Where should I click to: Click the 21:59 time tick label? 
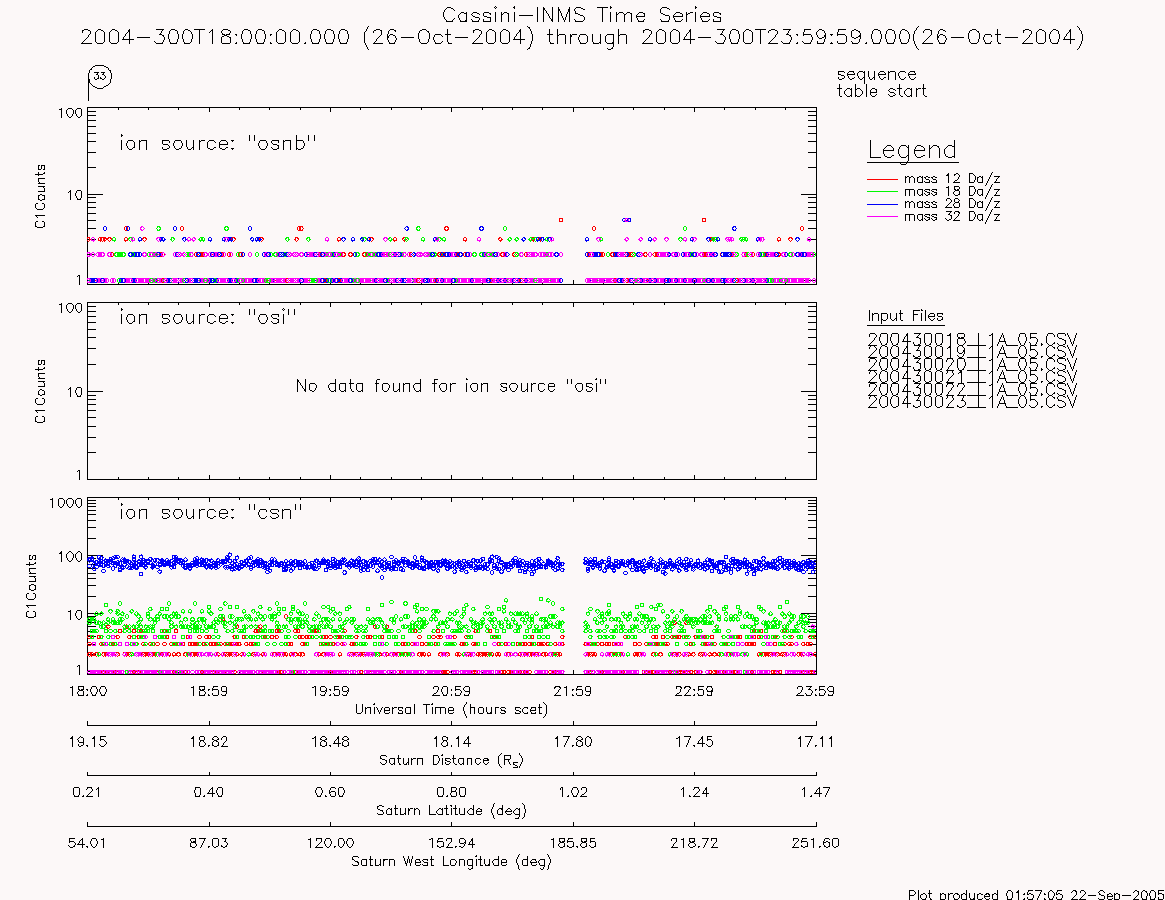point(573,691)
